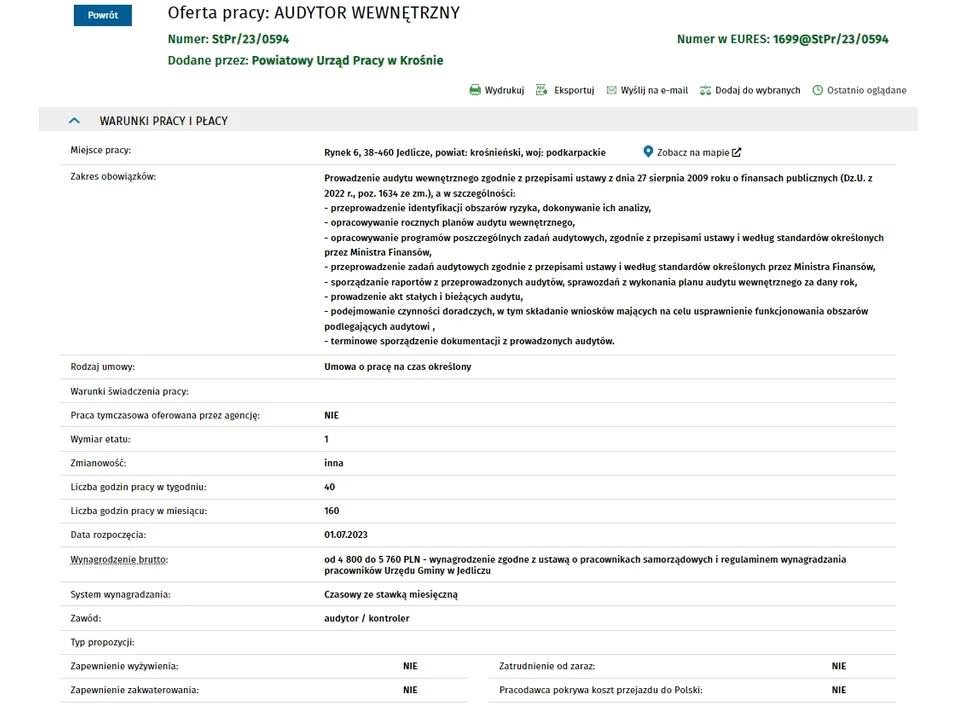Click monthly hours value 160
Image resolution: width=956 pixels, height=720 pixels.
pos(331,510)
